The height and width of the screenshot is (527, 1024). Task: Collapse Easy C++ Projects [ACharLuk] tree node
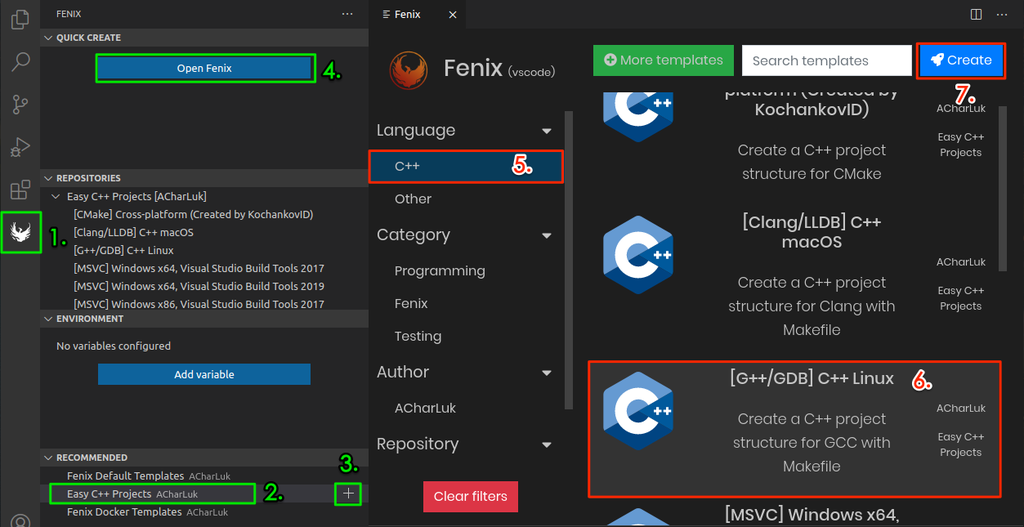(x=56, y=196)
